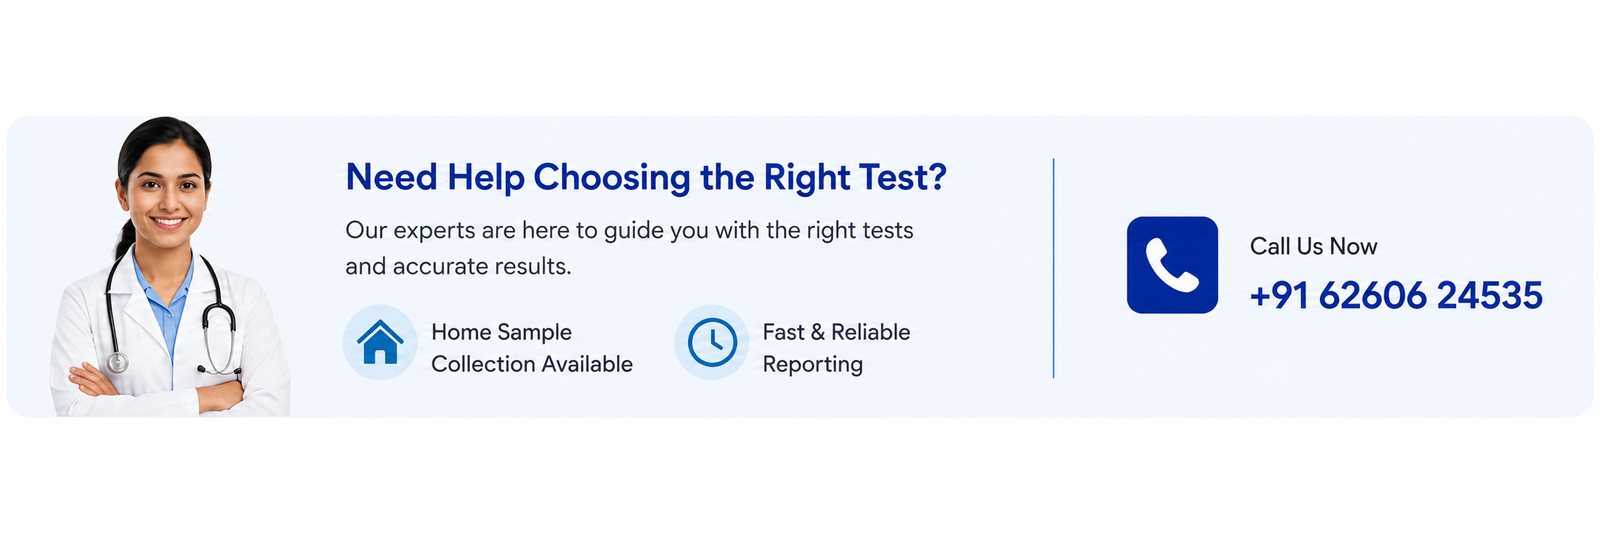Click the stethoscope around the doctor's neck

point(170,312)
